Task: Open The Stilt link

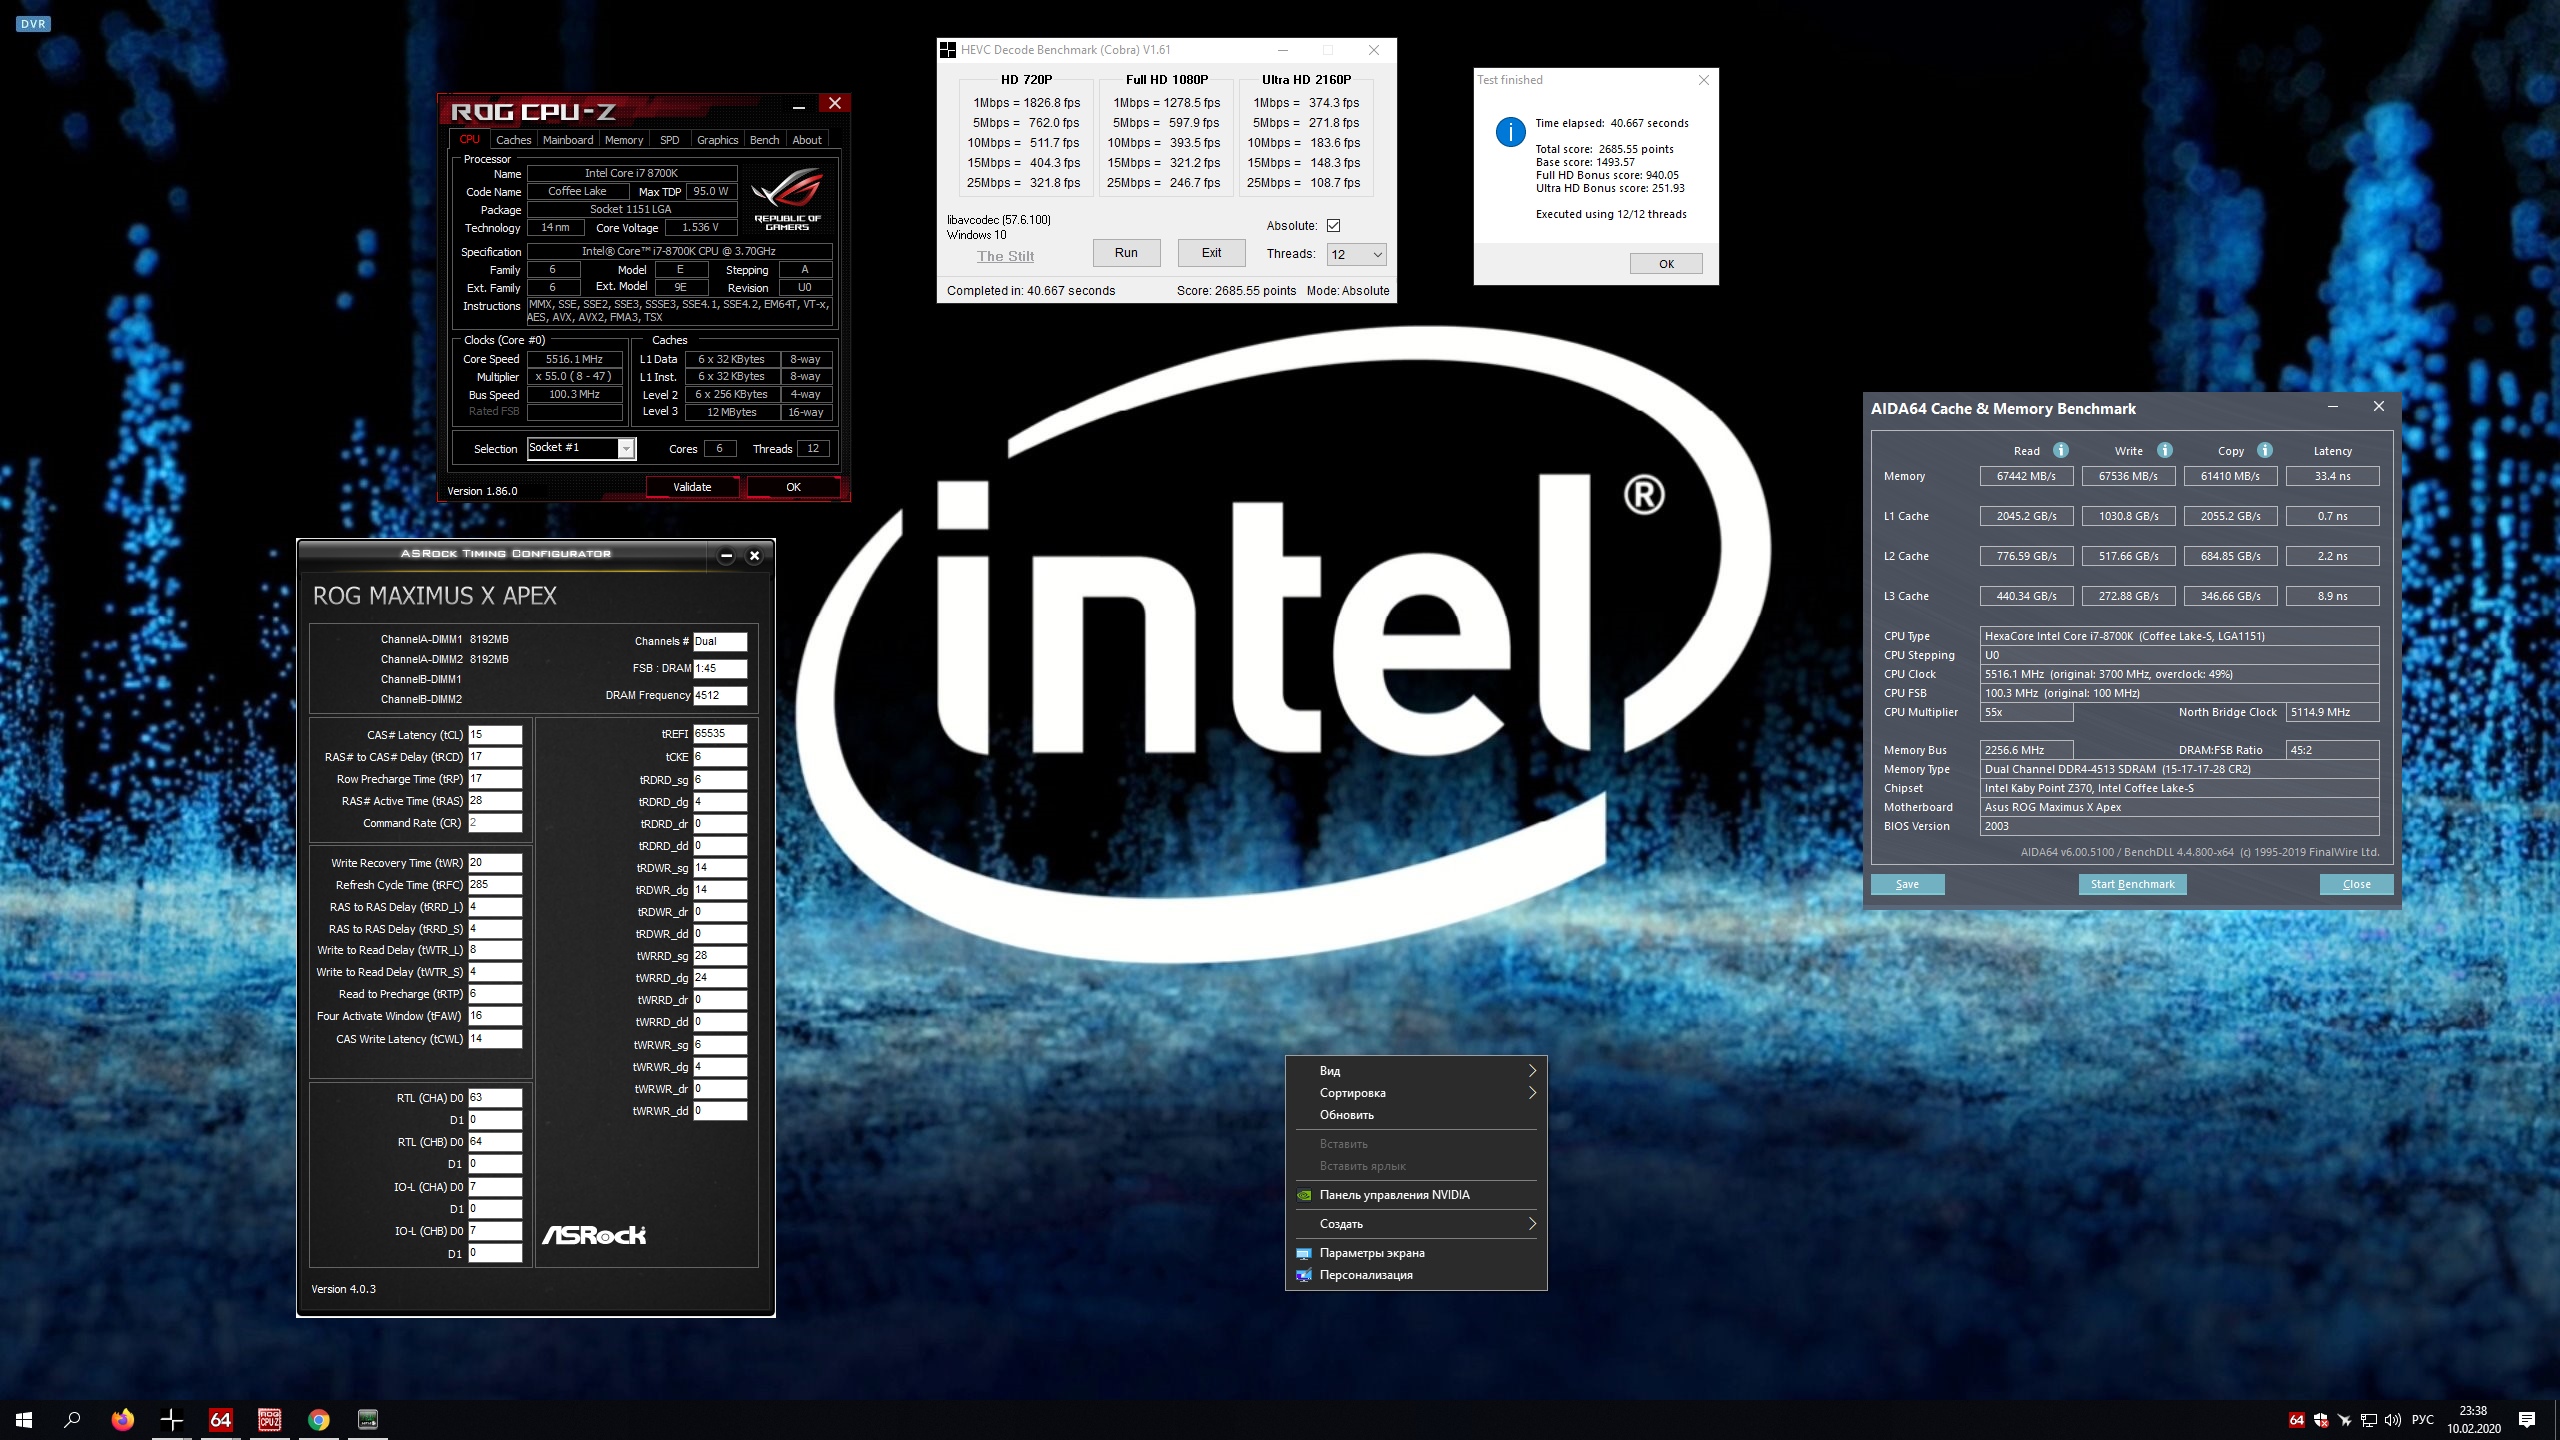Action: (x=1005, y=256)
